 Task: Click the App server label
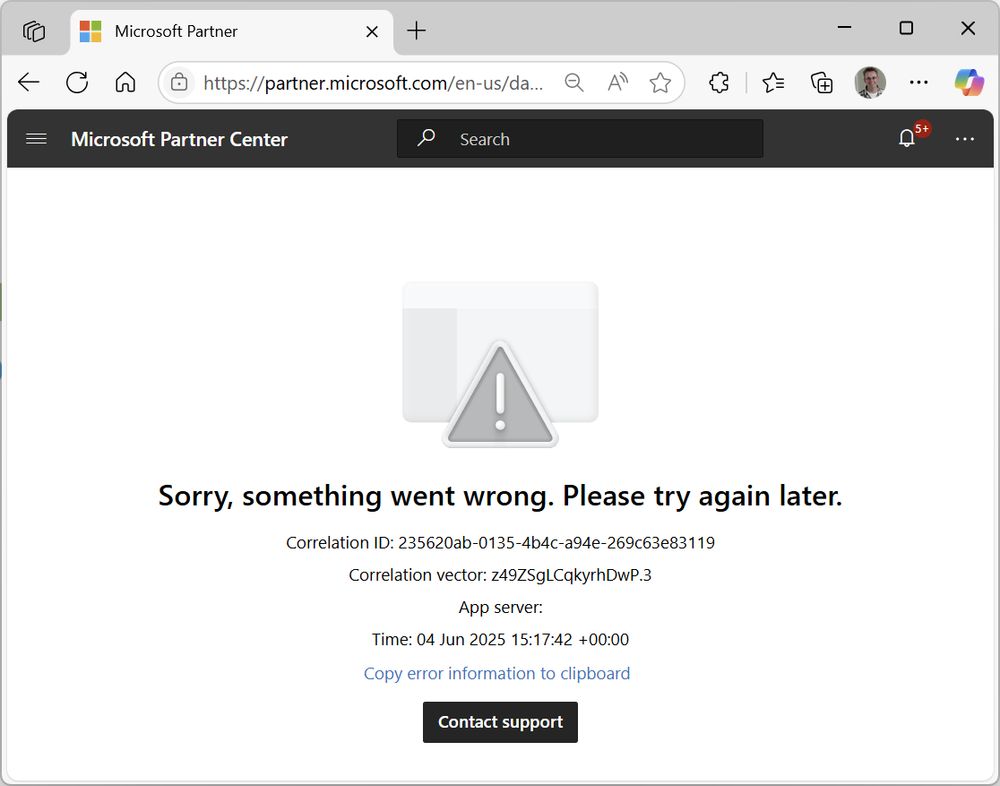(501, 607)
